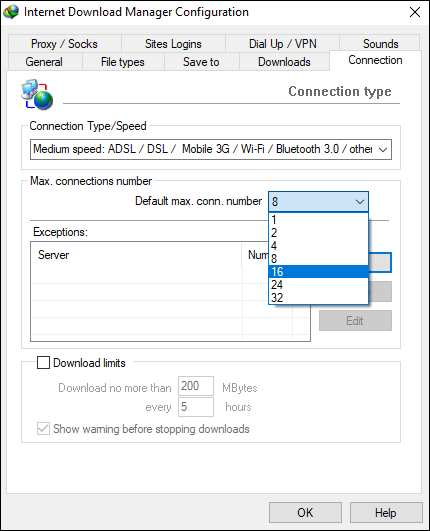Click the IDM globe icon in title bar
430x531 pixels.
pos(11,12)
